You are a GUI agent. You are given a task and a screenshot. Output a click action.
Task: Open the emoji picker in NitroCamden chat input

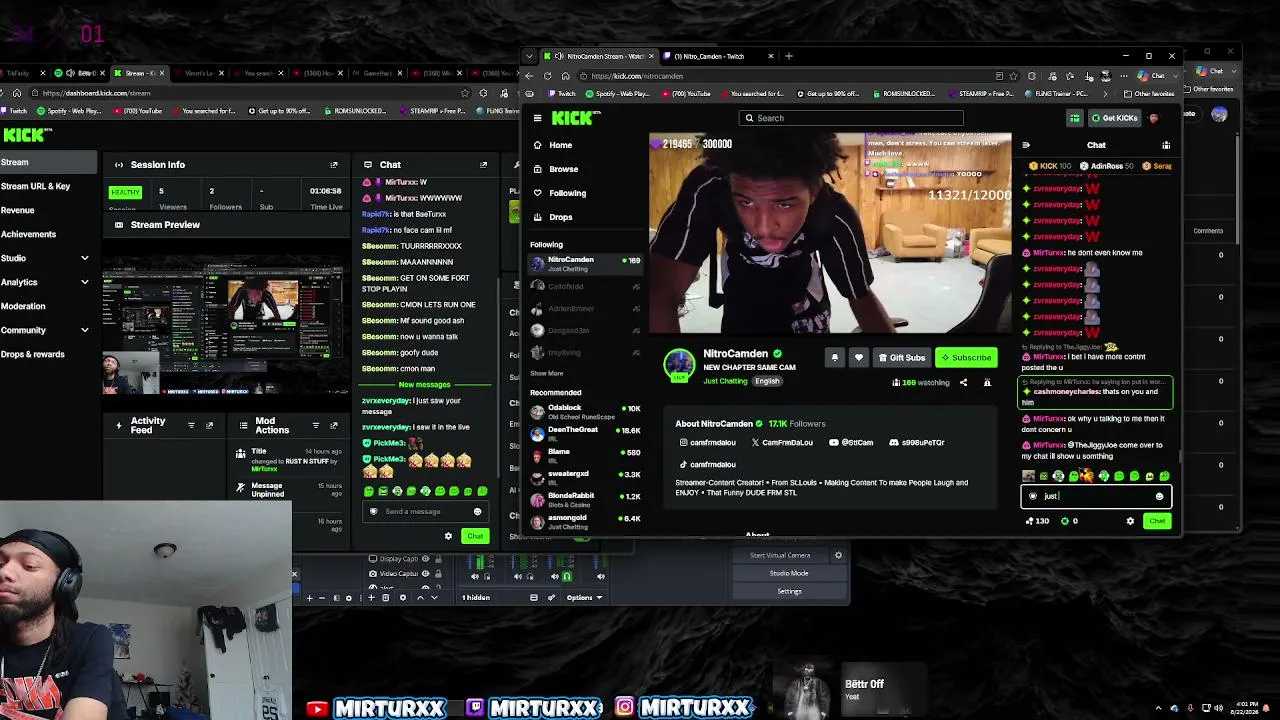coord(1160,496)
